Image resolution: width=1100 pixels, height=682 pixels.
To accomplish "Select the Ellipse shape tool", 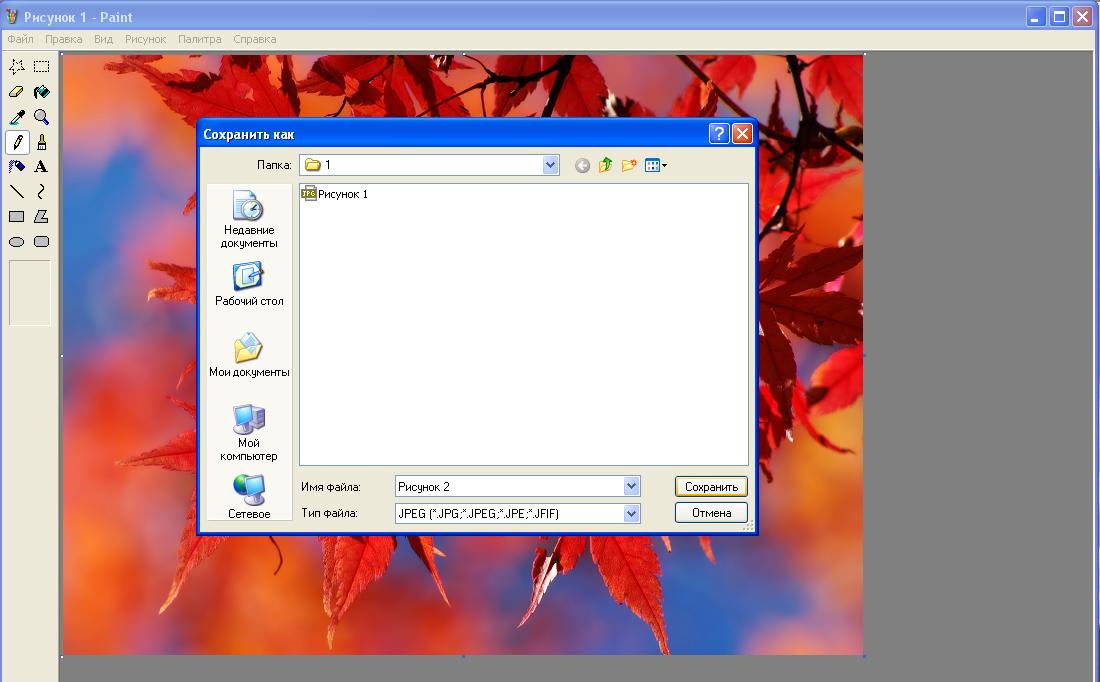I will [x=17, y=242].
